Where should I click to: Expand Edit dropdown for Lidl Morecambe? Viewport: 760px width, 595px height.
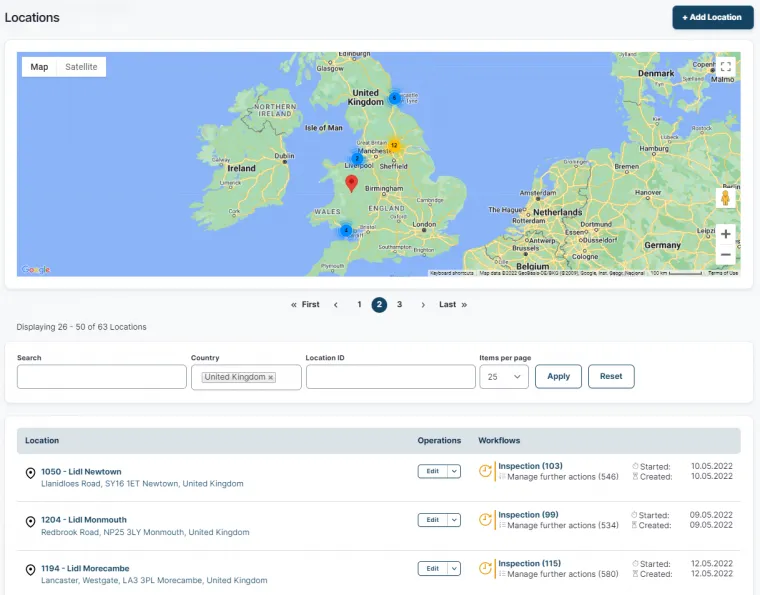click(x=454, y=568)
